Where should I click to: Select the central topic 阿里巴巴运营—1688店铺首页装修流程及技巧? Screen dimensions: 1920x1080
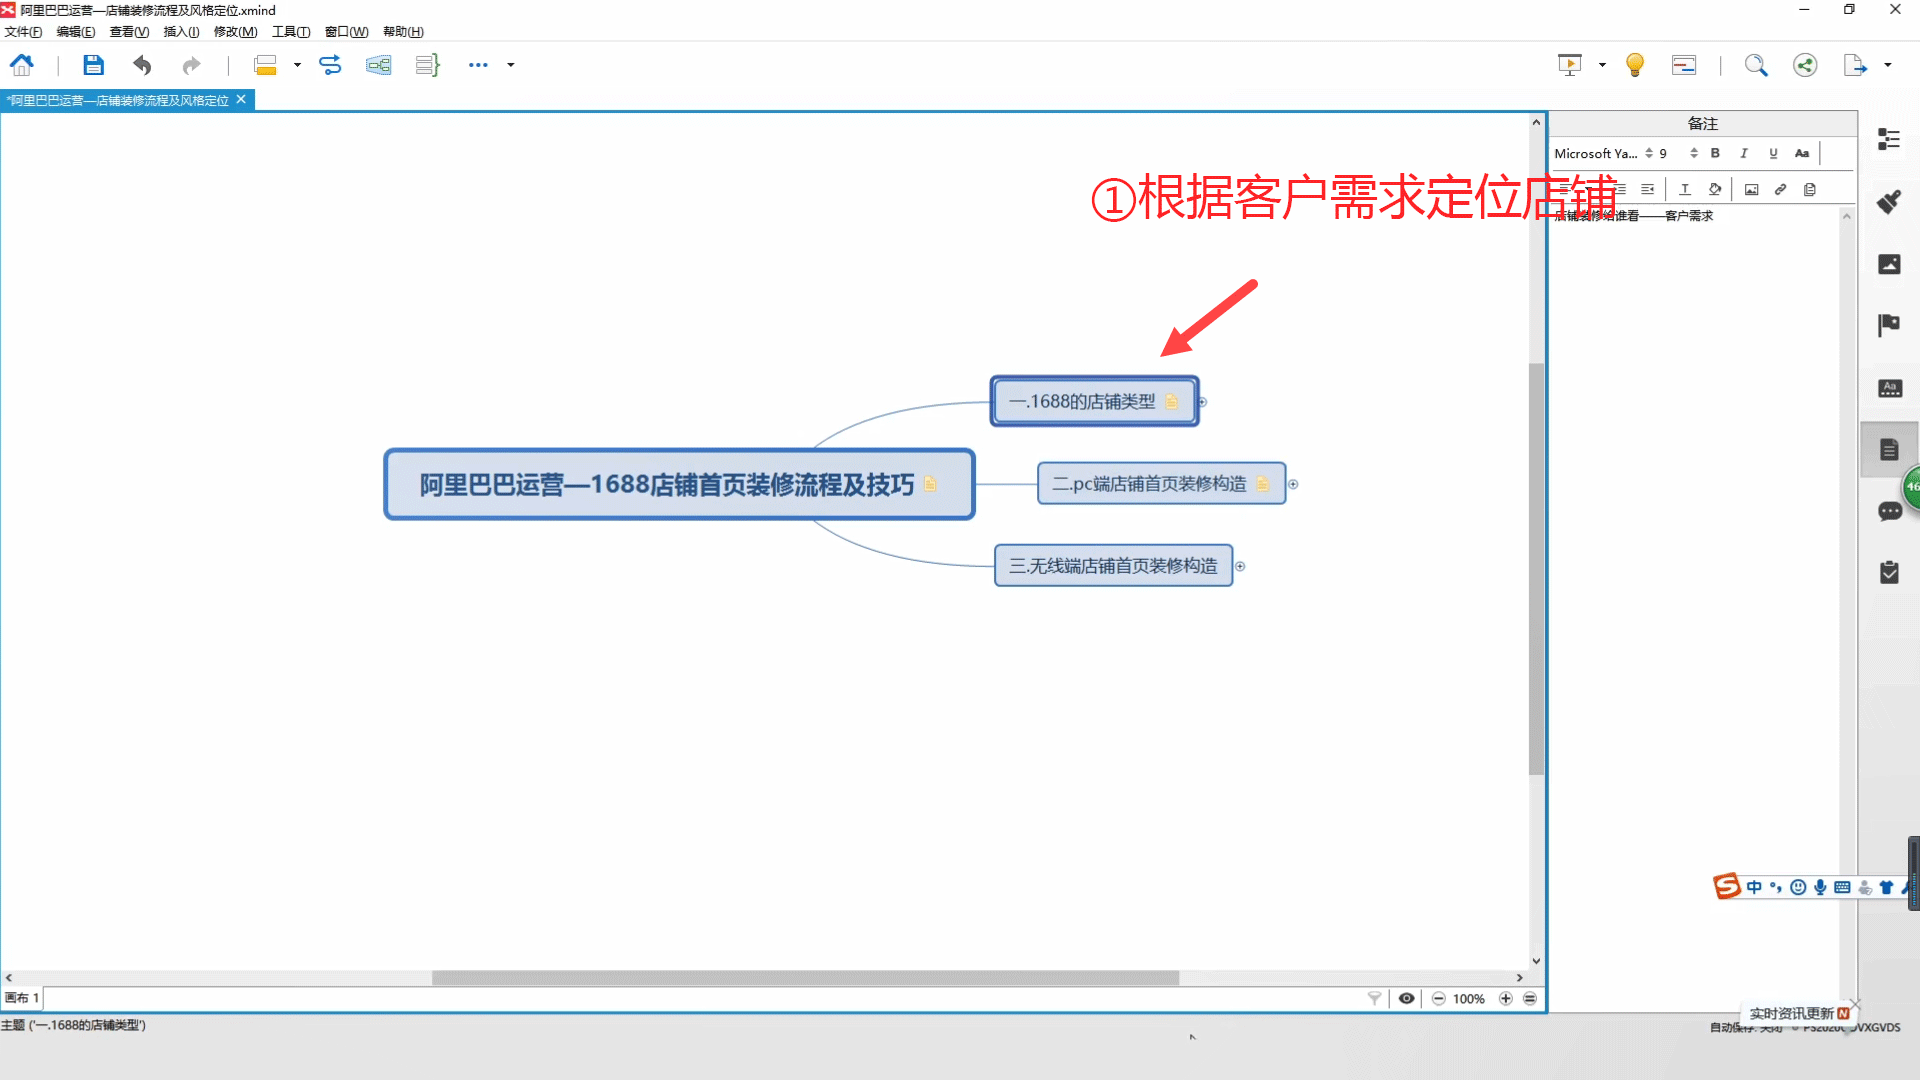(679, 484)
